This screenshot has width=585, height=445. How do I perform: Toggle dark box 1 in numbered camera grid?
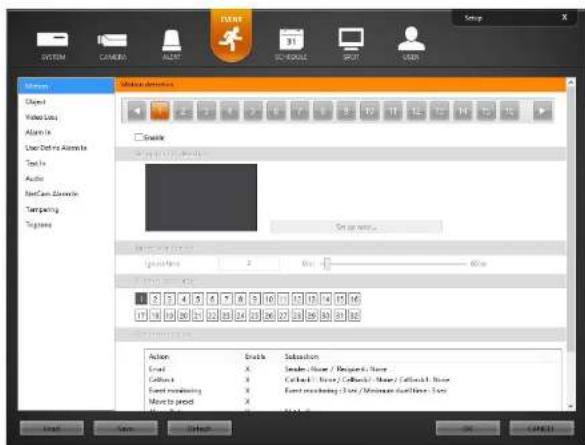141,299
